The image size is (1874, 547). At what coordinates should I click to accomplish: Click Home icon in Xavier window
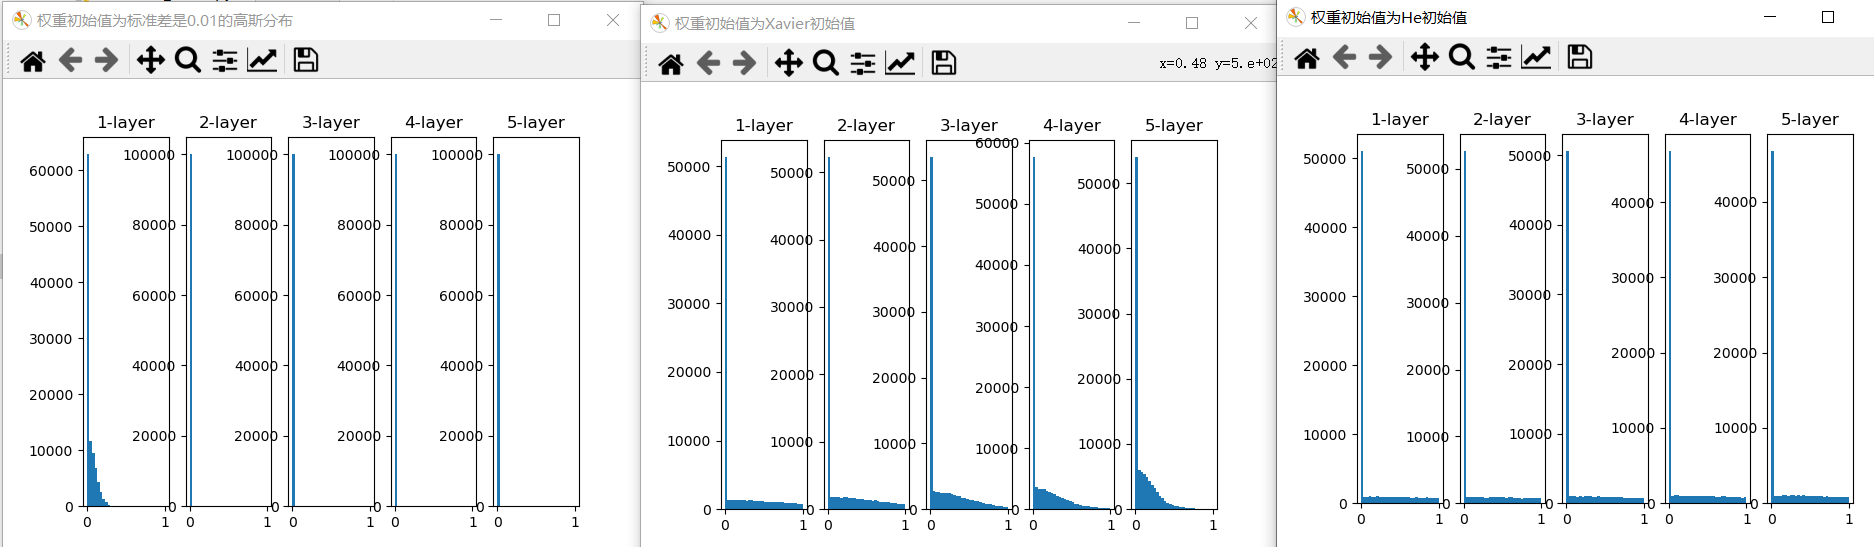click(671, 64)
